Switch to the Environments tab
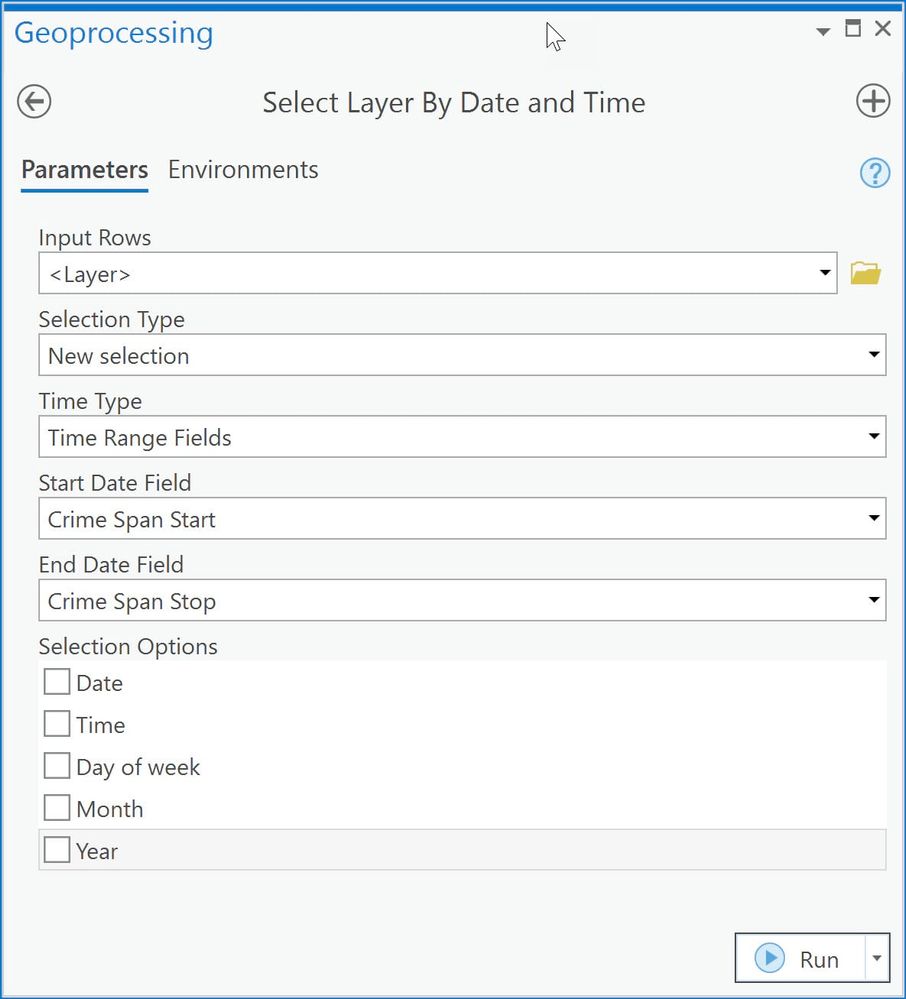Viewport: 906px width, 999px height. (243, 170)
